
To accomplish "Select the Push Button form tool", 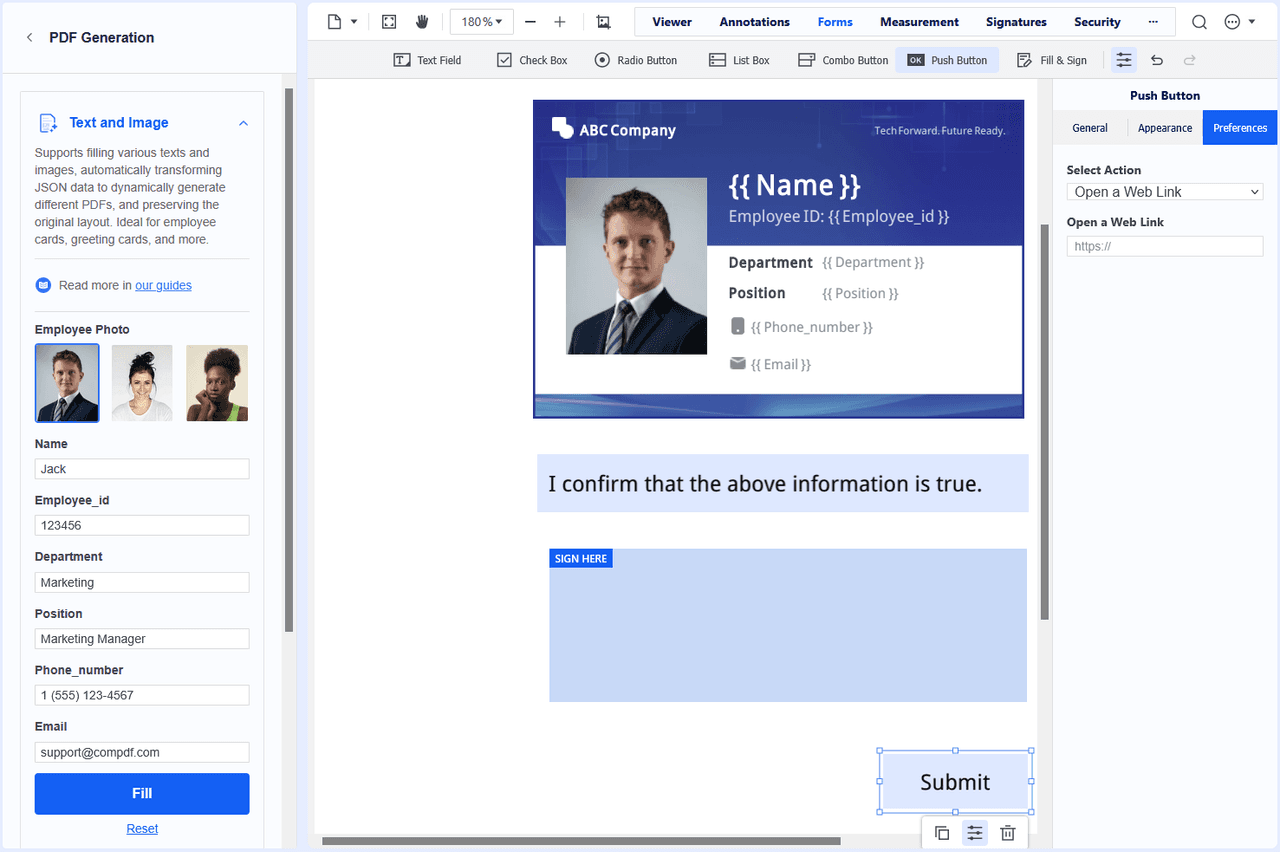I will (947, 60).
